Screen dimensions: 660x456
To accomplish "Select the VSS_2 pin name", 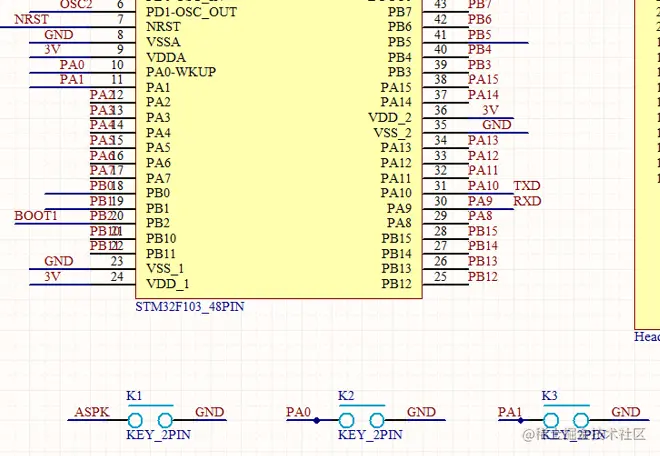I will click(x=393, y=133).
